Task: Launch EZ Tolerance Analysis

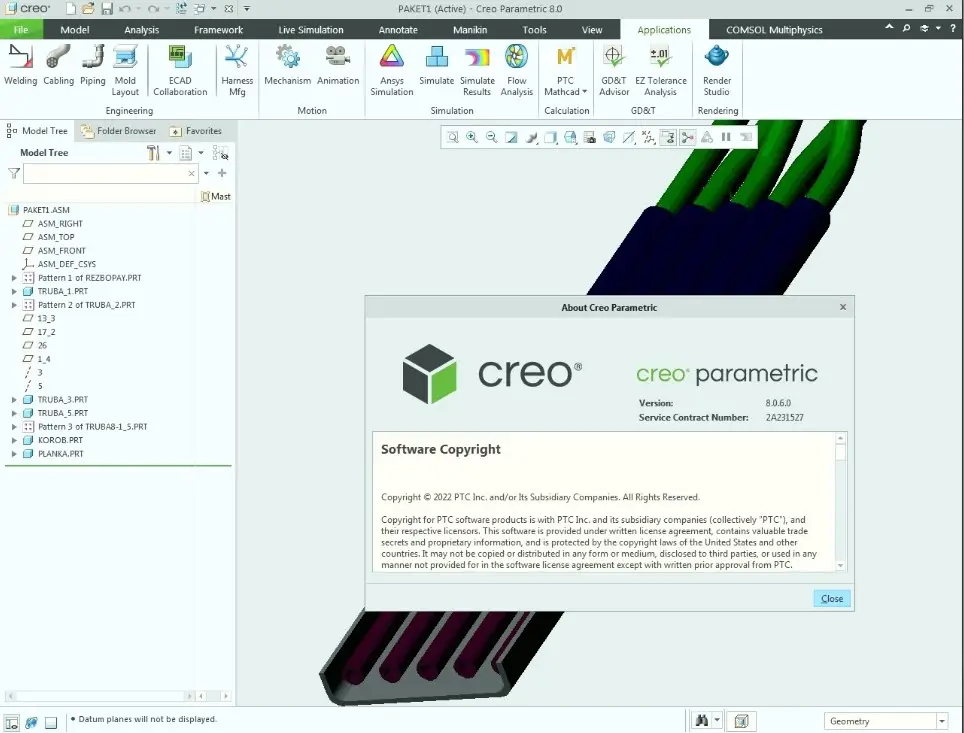Action: coord(660,71)
